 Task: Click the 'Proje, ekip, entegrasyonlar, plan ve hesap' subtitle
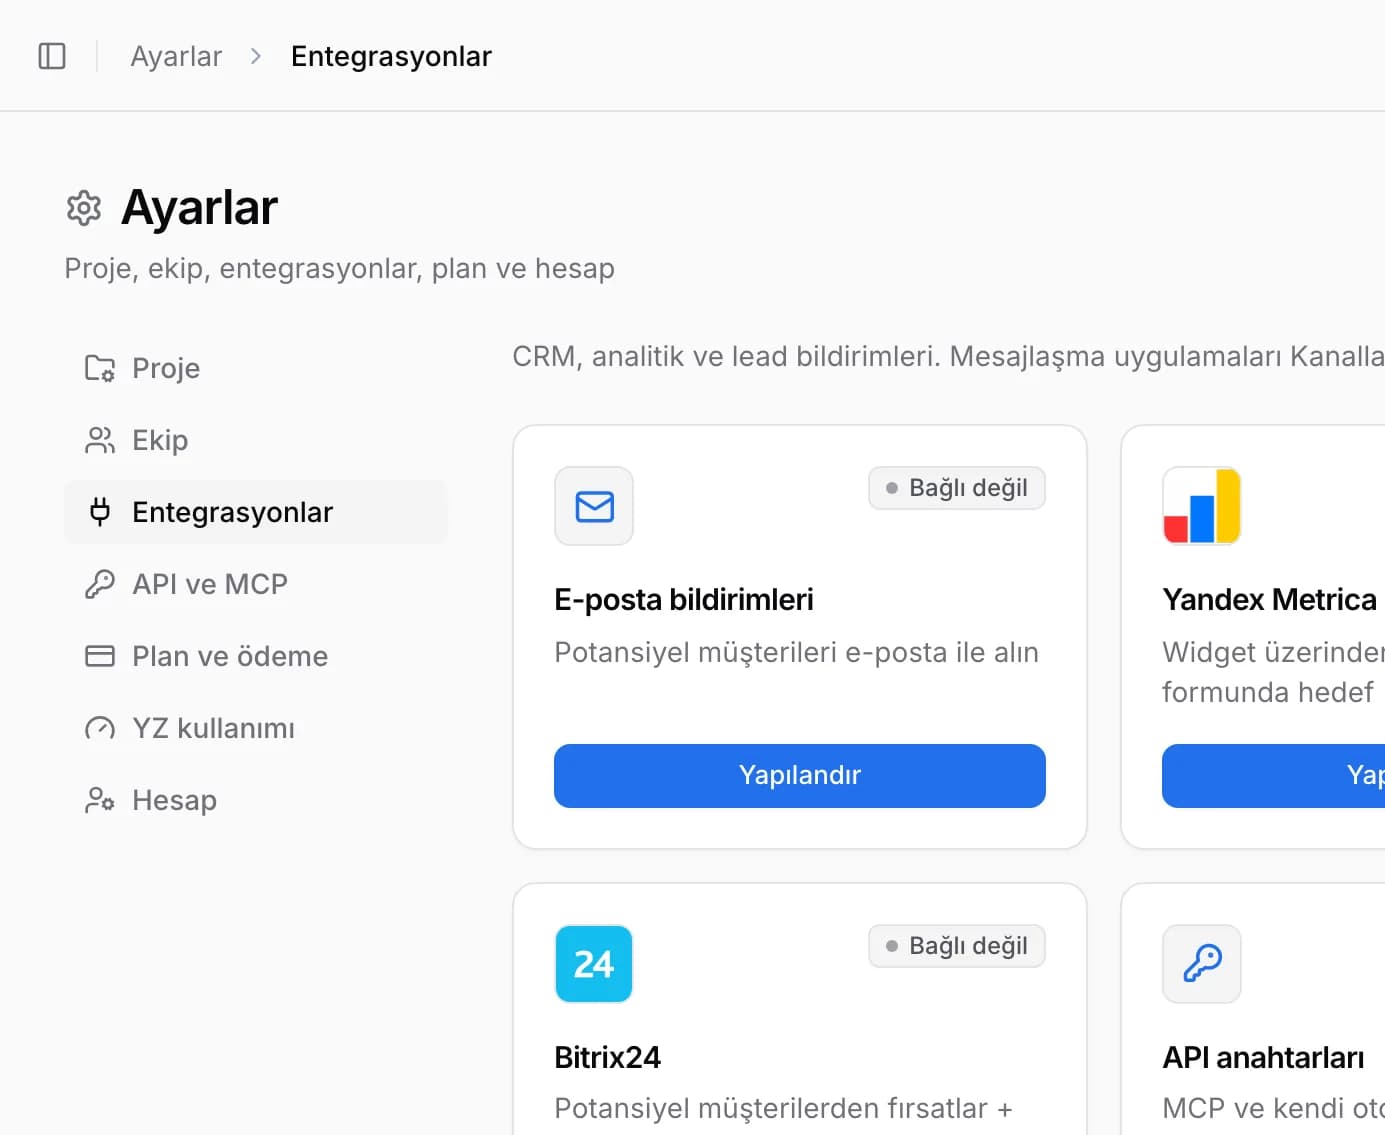click(340, 268)
